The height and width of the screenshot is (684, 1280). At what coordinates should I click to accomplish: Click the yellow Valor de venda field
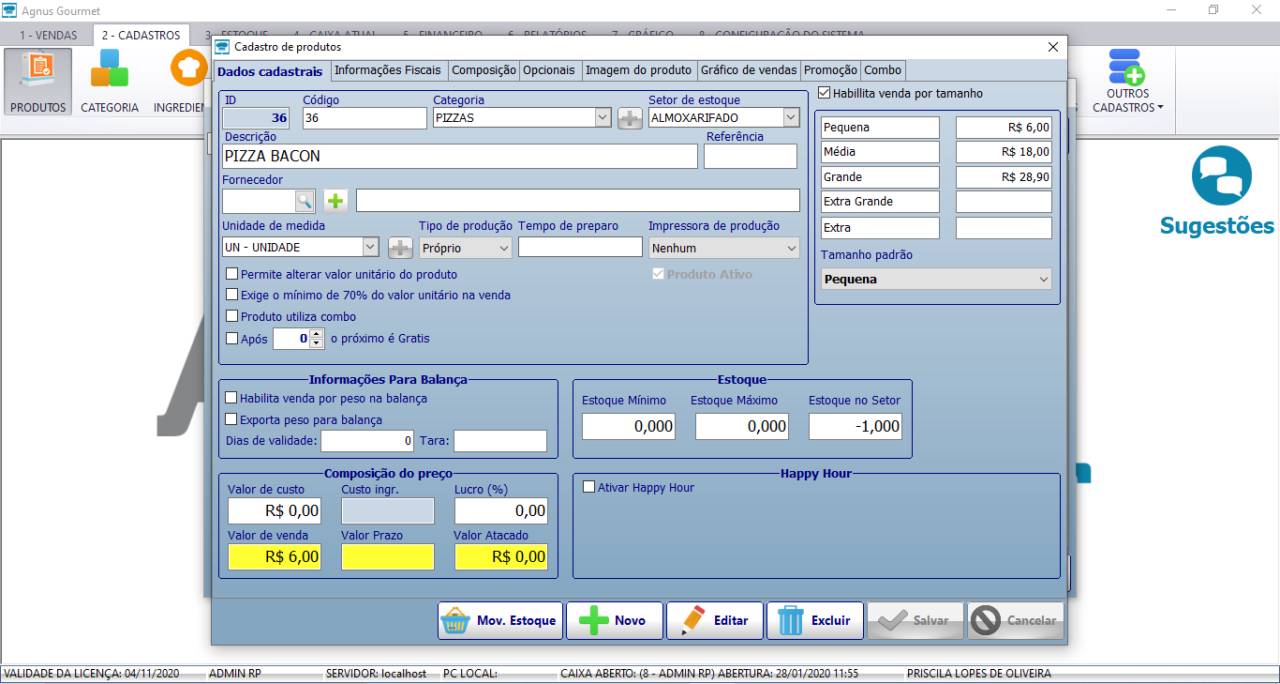coord(274,557)
